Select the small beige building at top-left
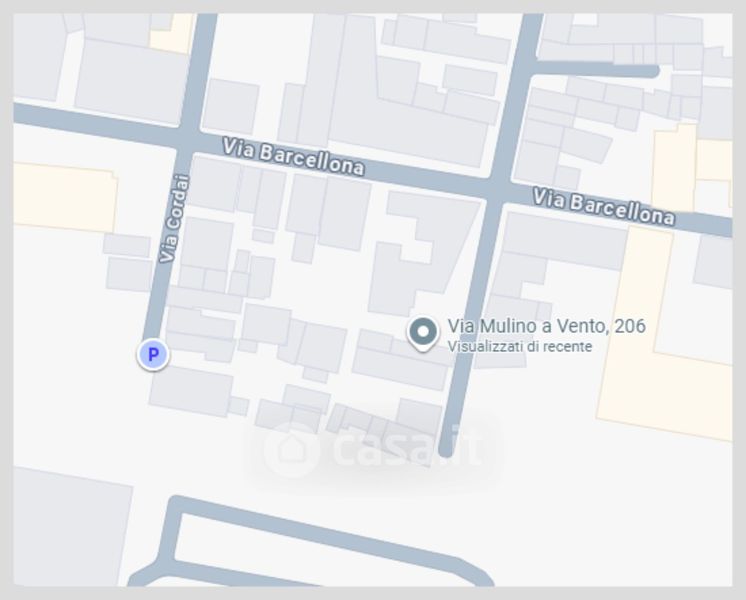Viewport: 746px width, 600px height. 171,33
